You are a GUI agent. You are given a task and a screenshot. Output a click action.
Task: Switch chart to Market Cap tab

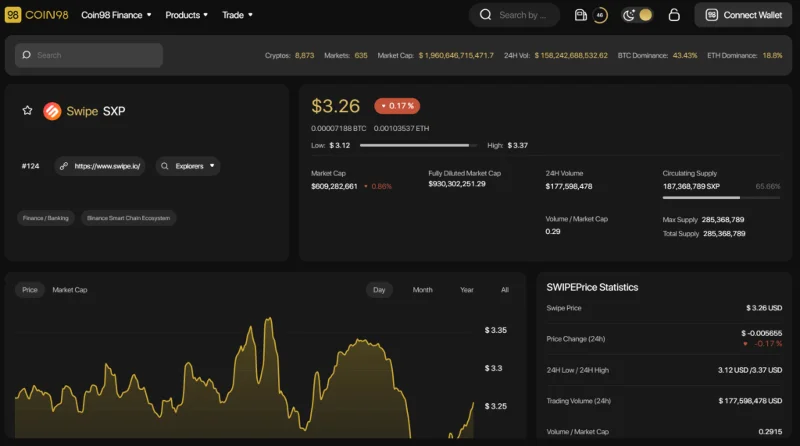pyautogui.click(x=70, y=289)
